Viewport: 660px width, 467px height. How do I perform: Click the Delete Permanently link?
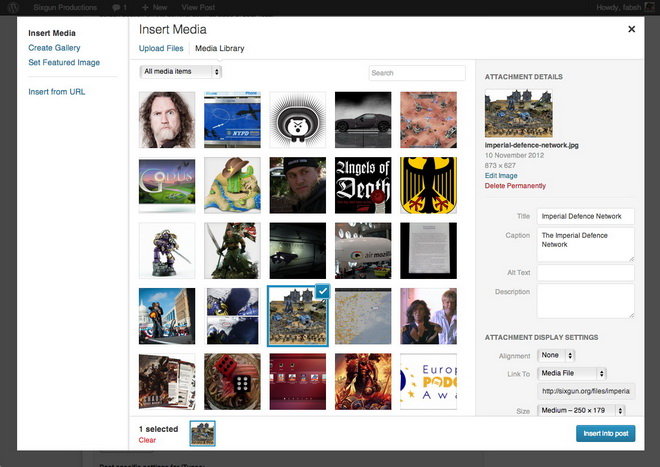[515, 186]
